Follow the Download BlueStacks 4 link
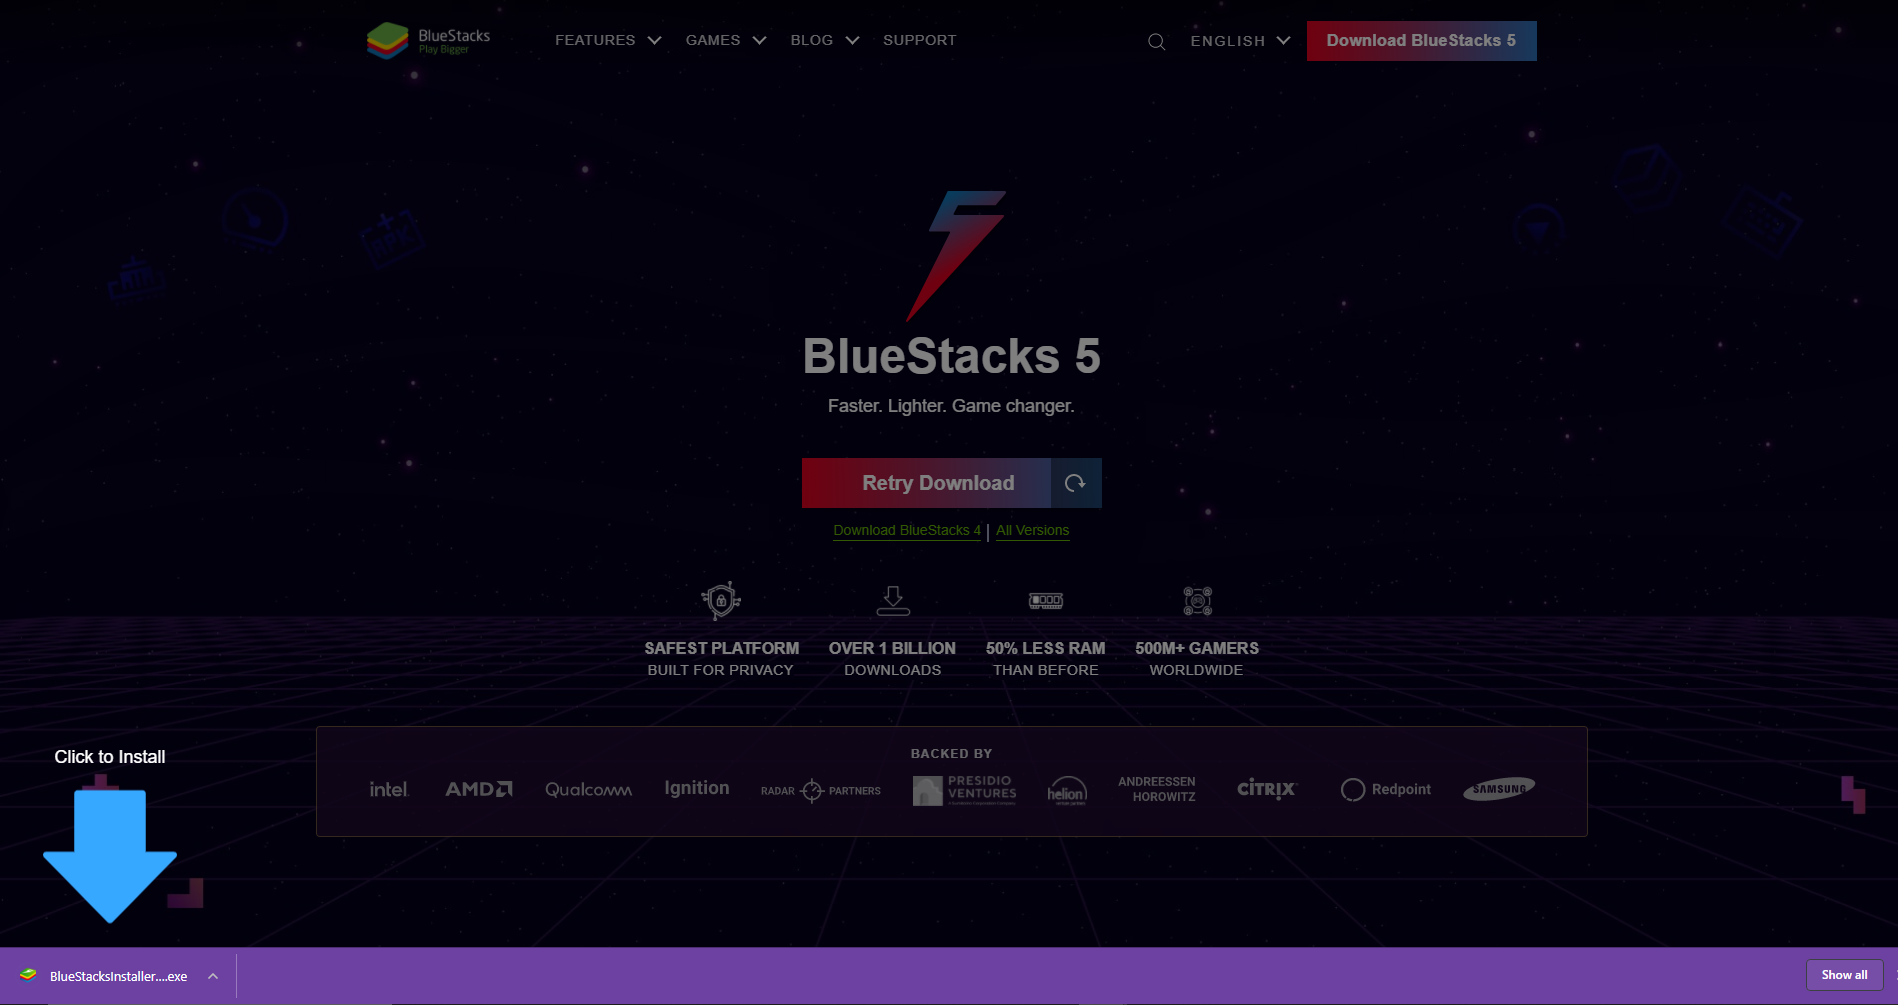The image size is (1898, 1005). [907, 531]
